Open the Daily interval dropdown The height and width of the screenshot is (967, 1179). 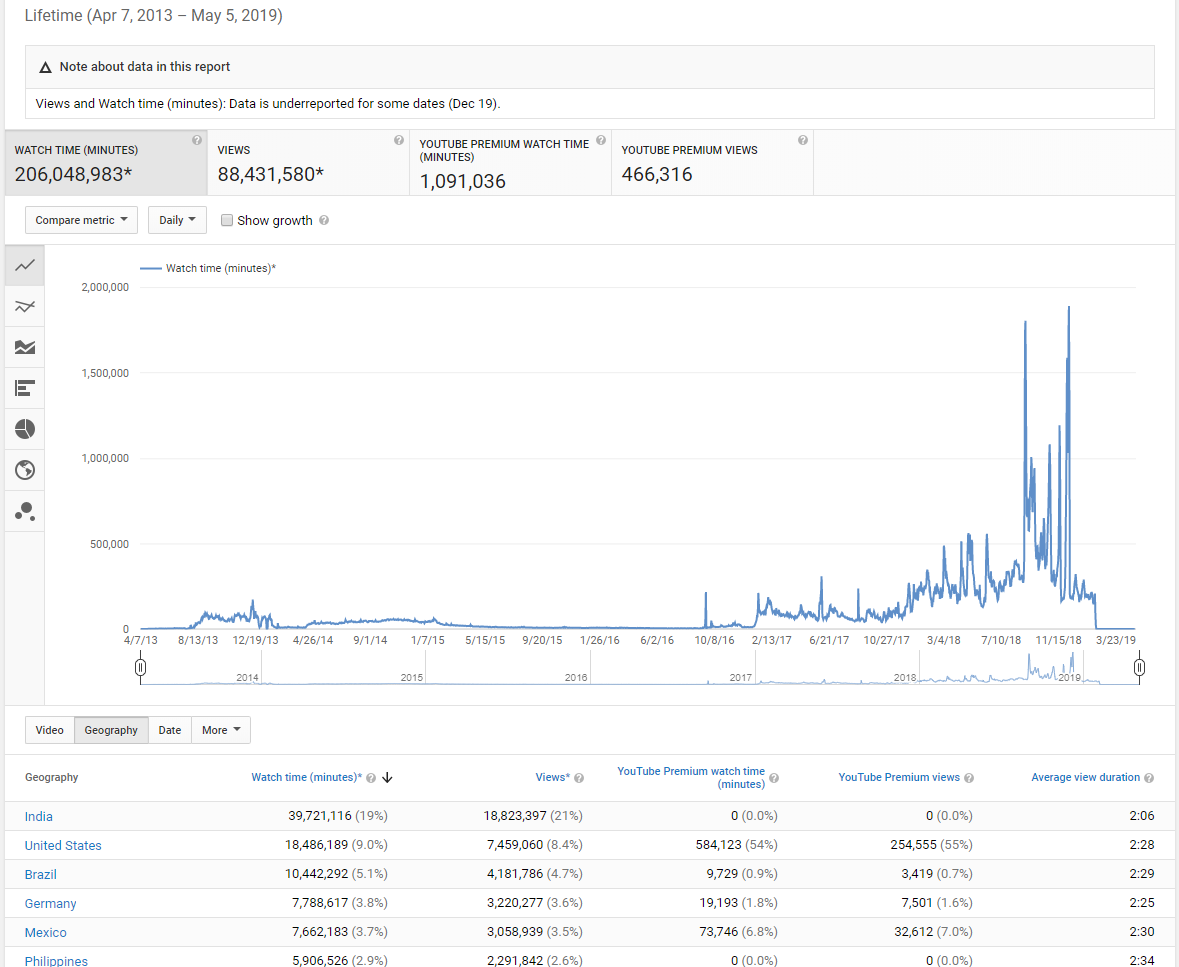point(177,220)
